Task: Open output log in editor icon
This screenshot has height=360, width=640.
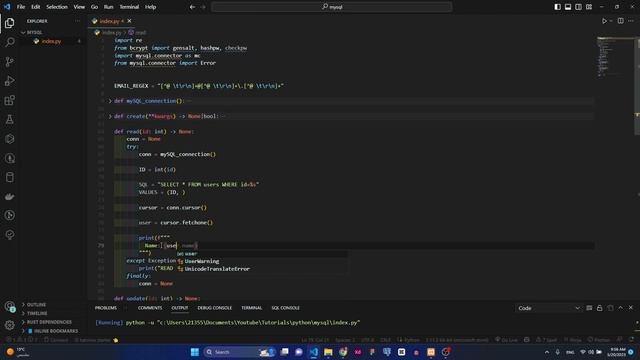Action: [610, 308]
